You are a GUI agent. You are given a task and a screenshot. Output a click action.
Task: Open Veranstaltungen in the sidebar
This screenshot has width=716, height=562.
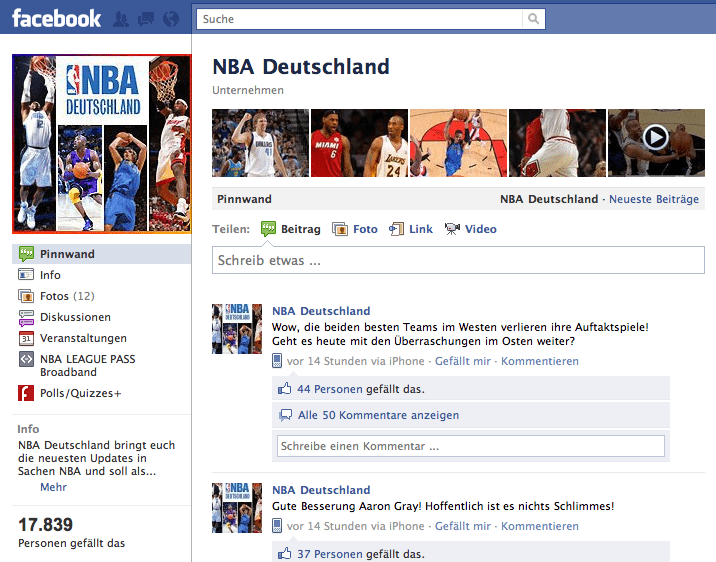pyautogui.click(x=83, y=338)
